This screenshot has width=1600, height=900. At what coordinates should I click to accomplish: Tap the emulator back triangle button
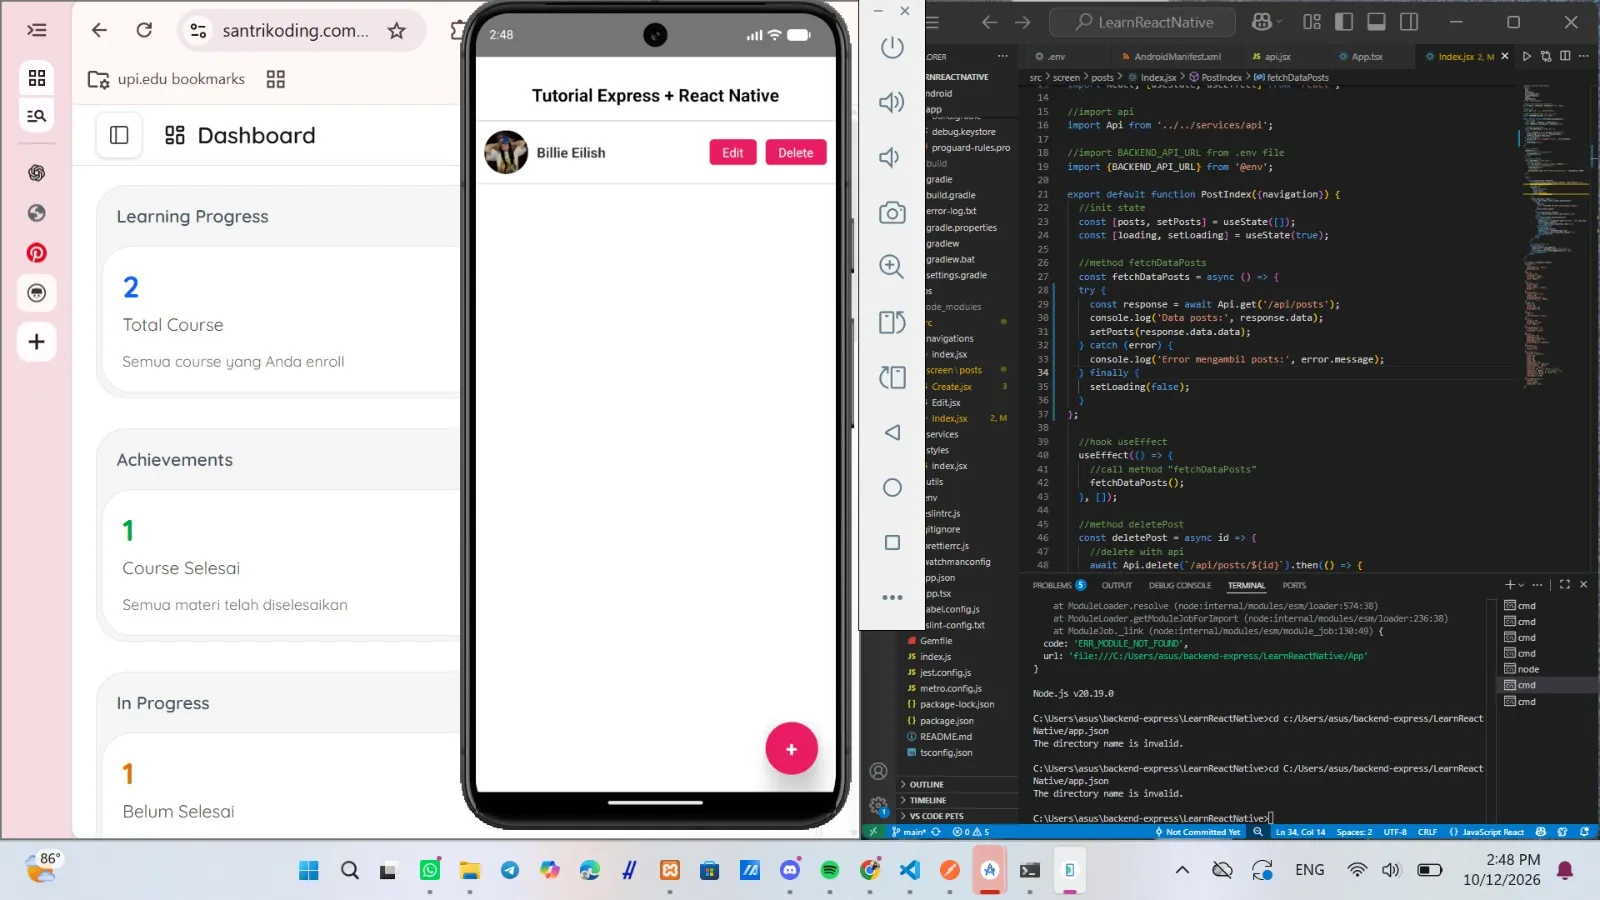tap(892, 432)
